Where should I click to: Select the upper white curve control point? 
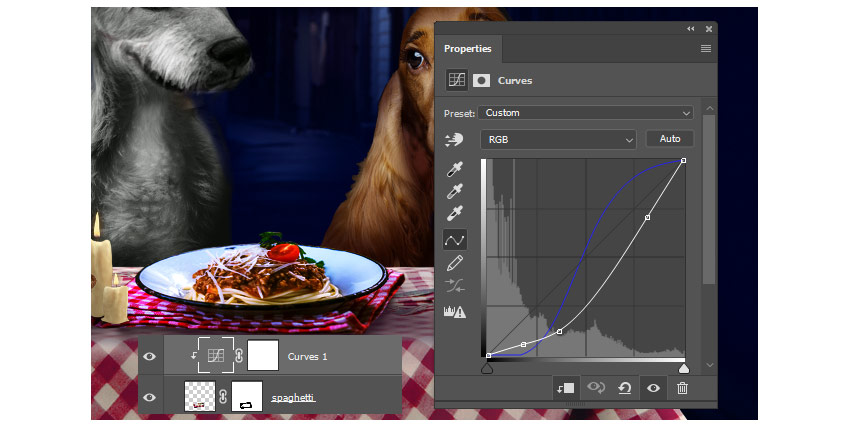pos(647,217)
